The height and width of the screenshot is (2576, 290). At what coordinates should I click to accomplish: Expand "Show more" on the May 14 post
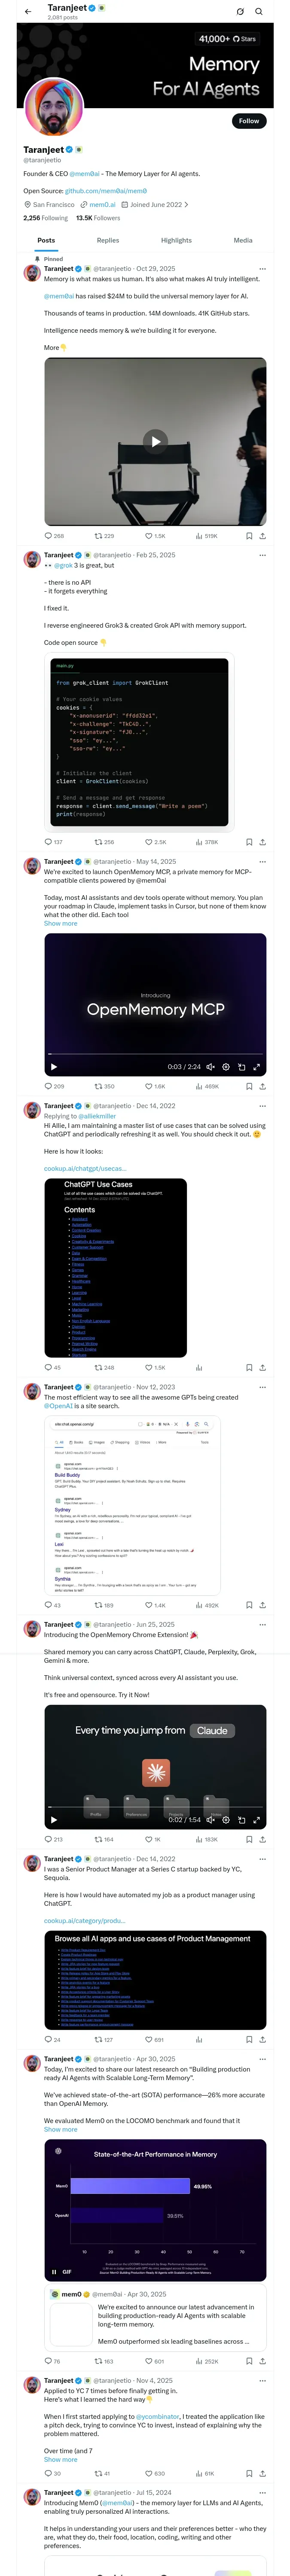point(60,923)
